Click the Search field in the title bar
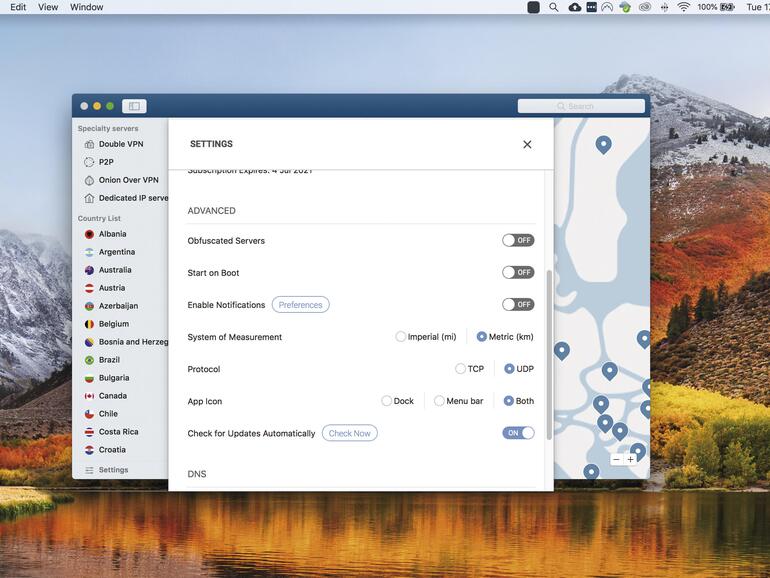 click(581, 106)
